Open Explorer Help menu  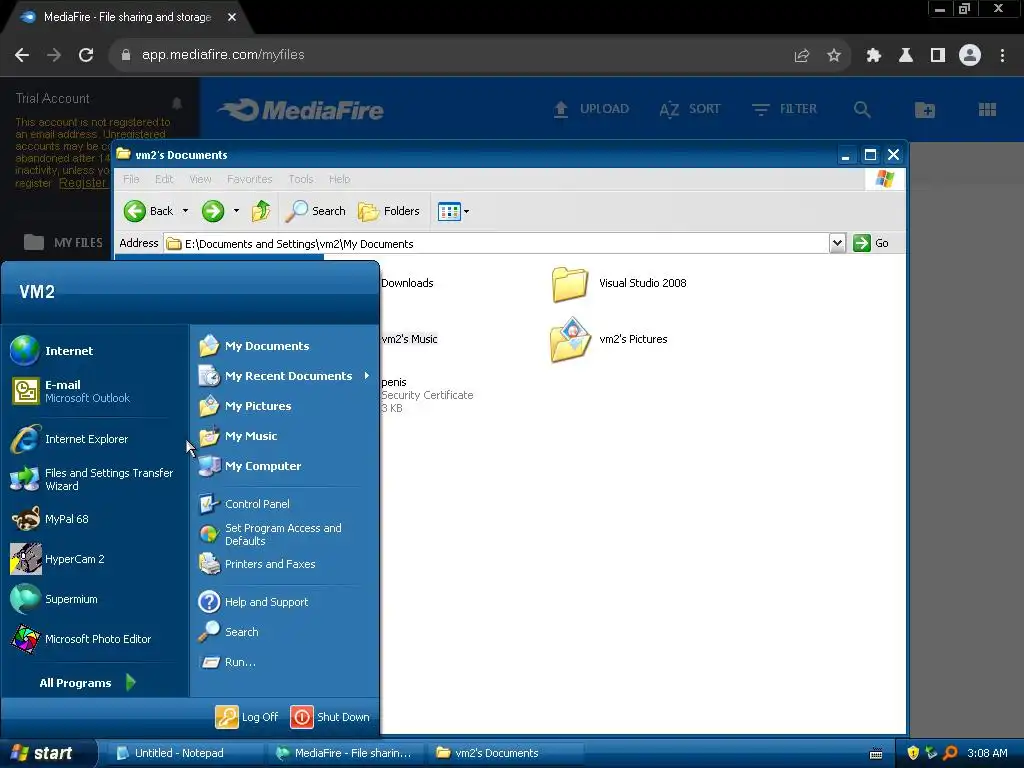[x=340, y=179]
